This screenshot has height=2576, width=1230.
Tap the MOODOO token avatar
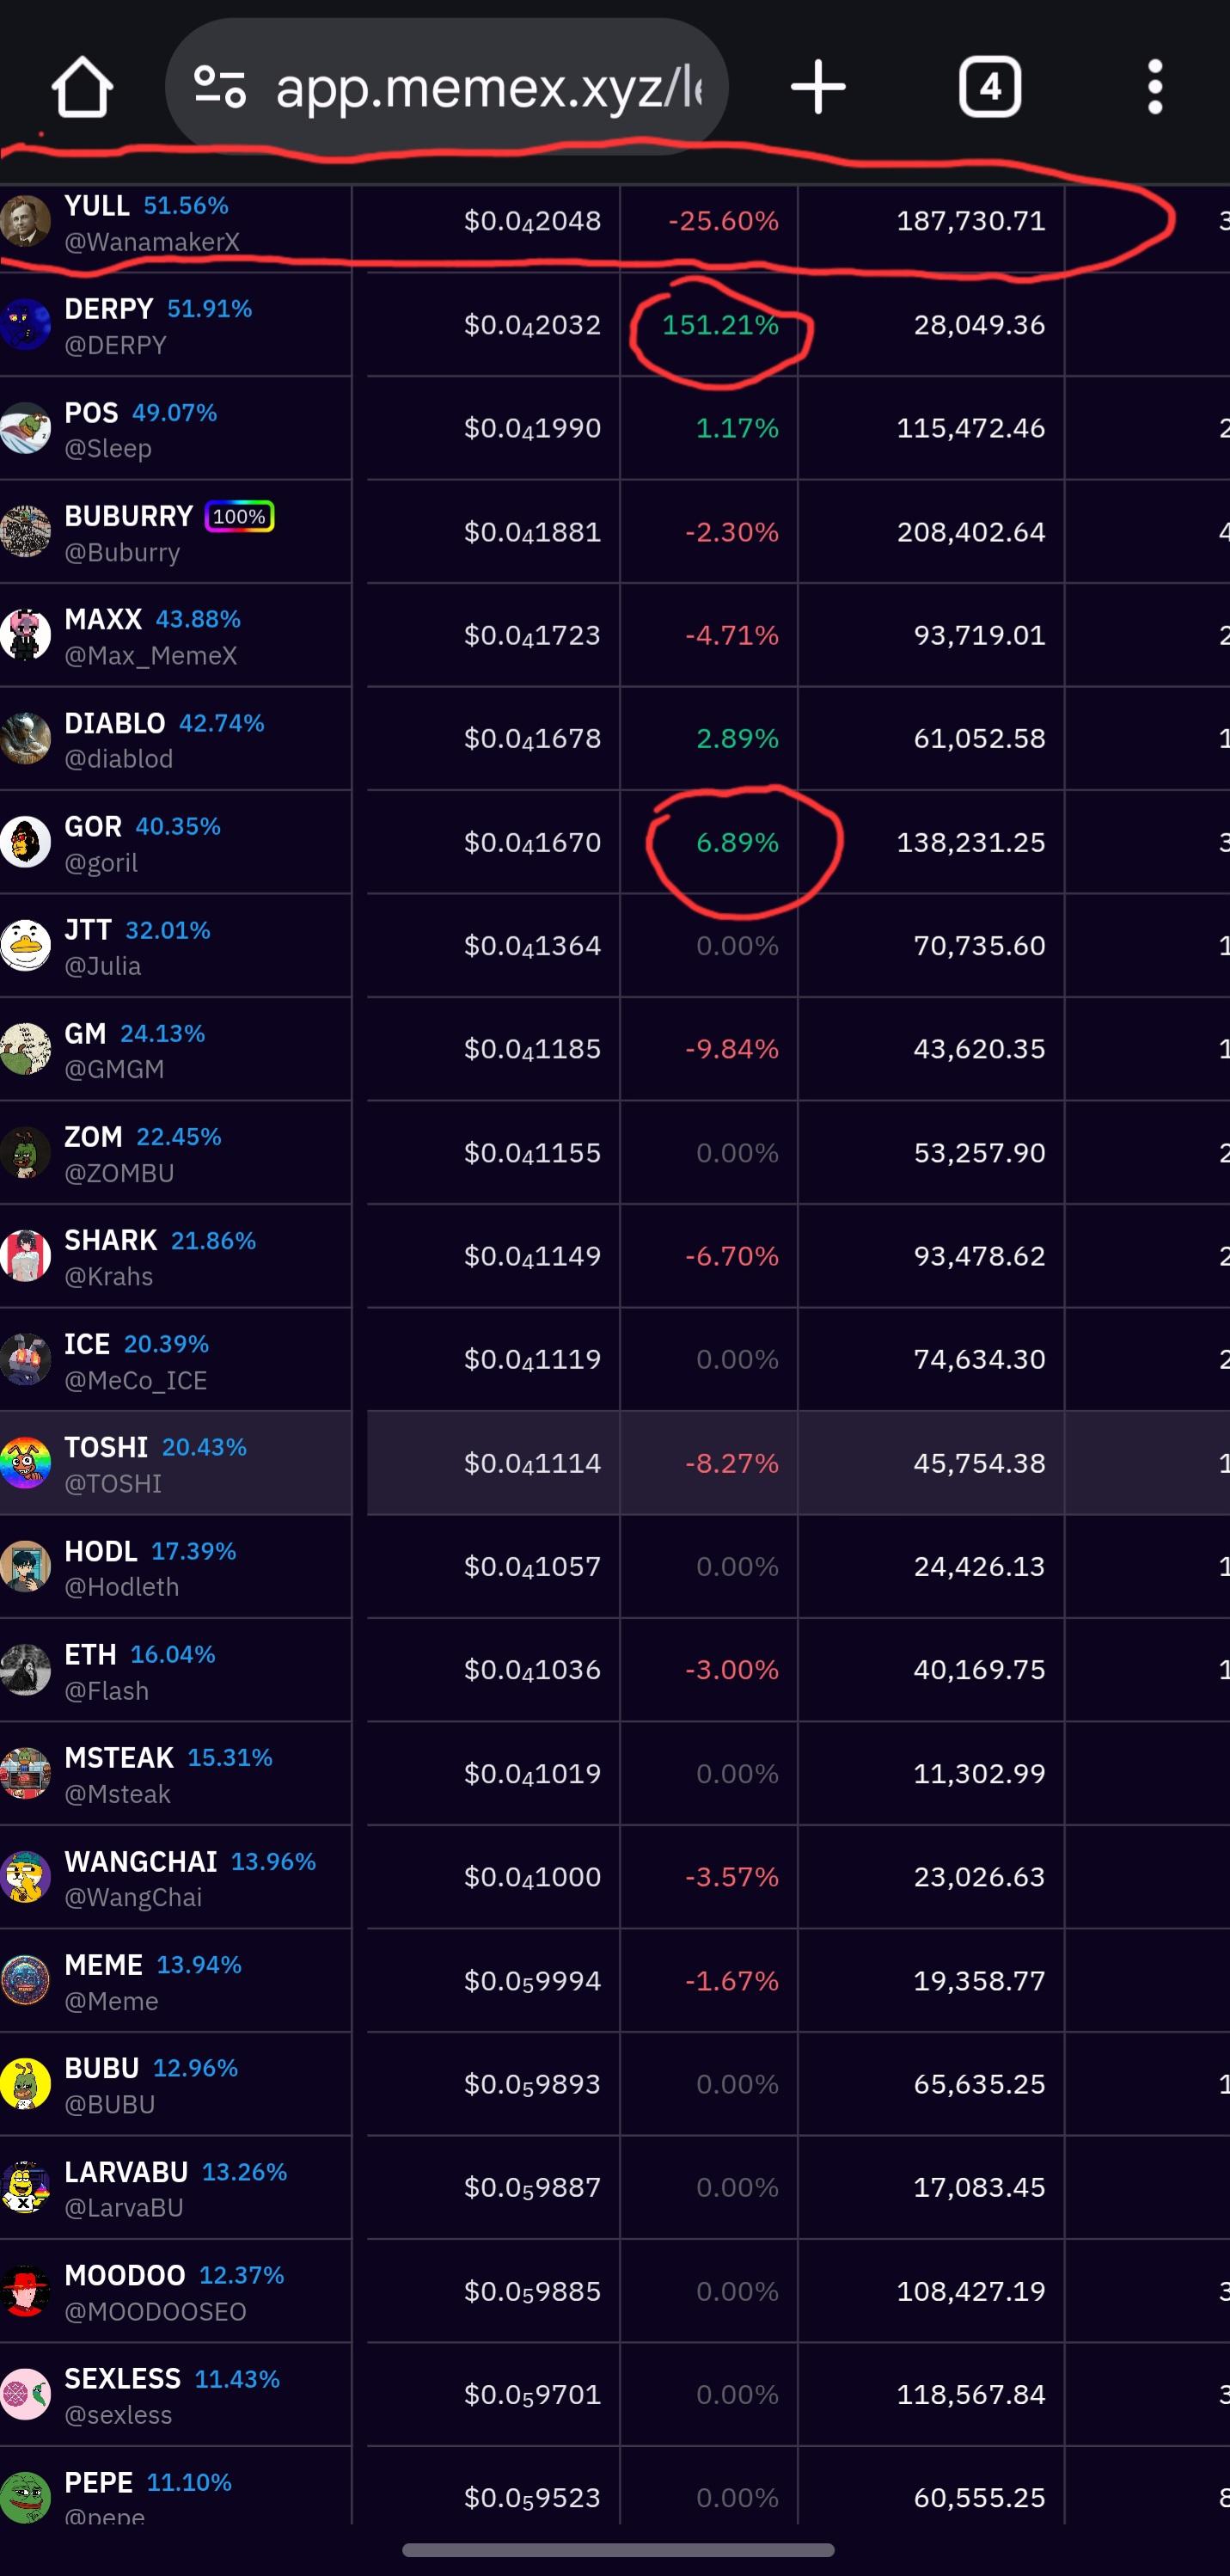point(25,2291)
